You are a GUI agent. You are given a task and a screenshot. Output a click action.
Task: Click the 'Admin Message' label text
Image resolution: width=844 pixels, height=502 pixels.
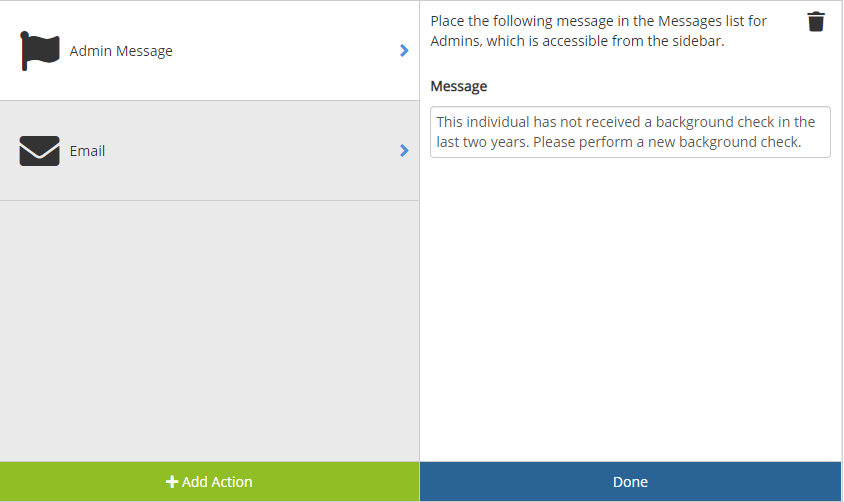point(121,51)
